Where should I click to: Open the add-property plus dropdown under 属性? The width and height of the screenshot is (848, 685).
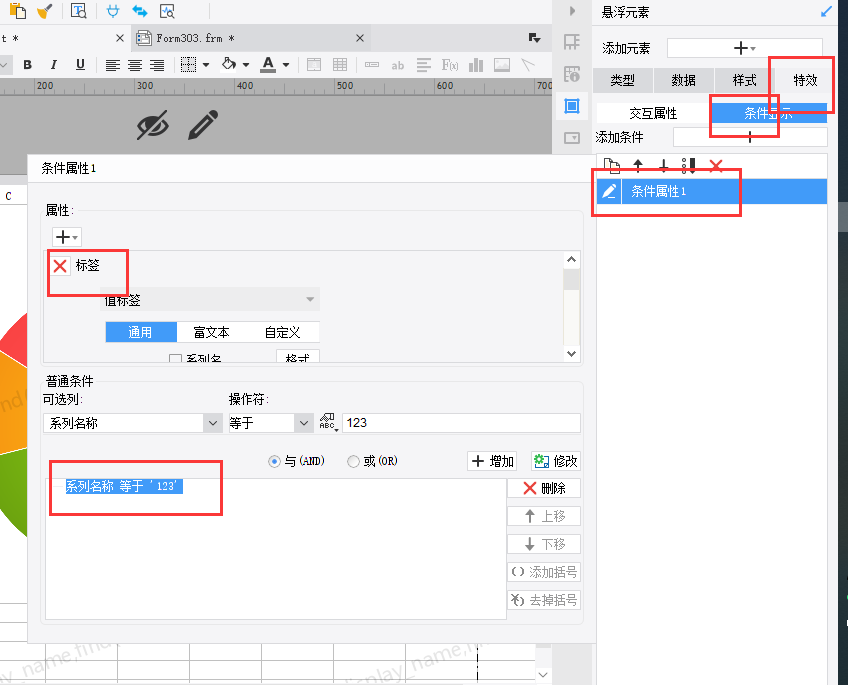coord(67,237)
